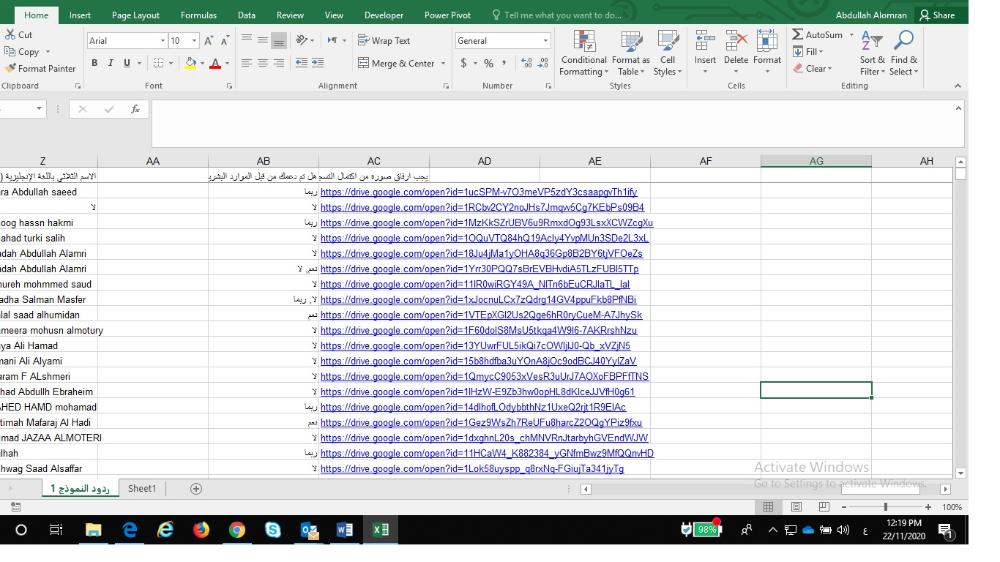The image size is (1000, 562).
Task: Open Find & Select menu
Action: coord(903,54)
